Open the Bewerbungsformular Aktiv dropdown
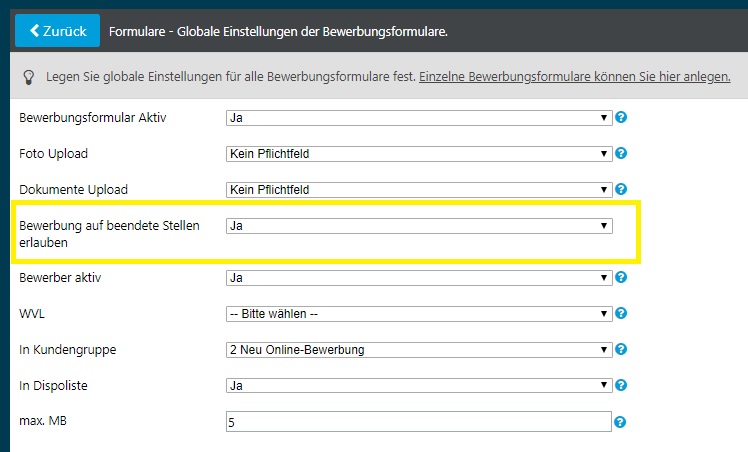The width and height of the screenshot is (748, 452). (x=419, y=118)
